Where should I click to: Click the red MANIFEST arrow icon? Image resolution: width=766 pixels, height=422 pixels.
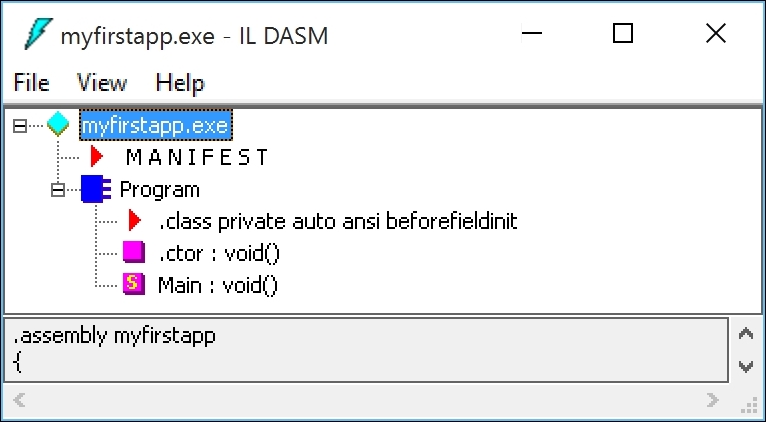tap(97, 156)
